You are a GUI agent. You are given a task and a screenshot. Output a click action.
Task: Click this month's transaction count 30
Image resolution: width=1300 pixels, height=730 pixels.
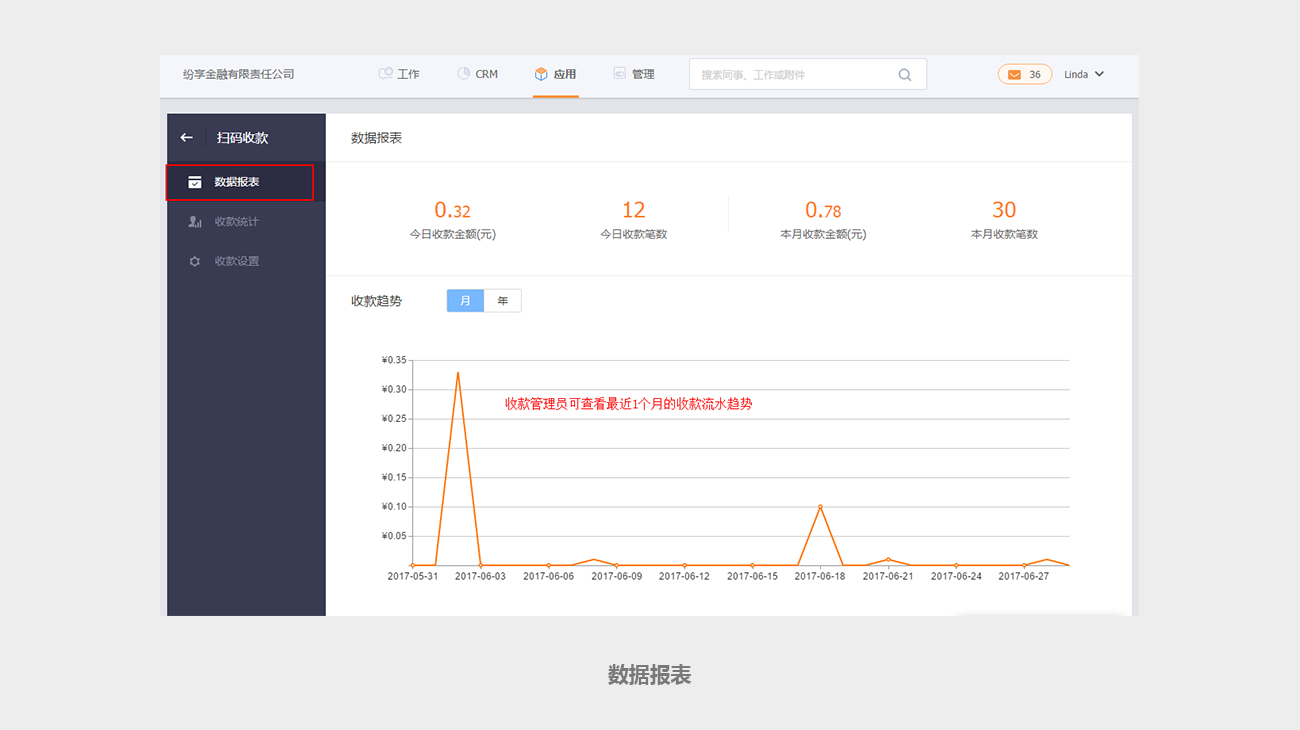(1004, 210)
